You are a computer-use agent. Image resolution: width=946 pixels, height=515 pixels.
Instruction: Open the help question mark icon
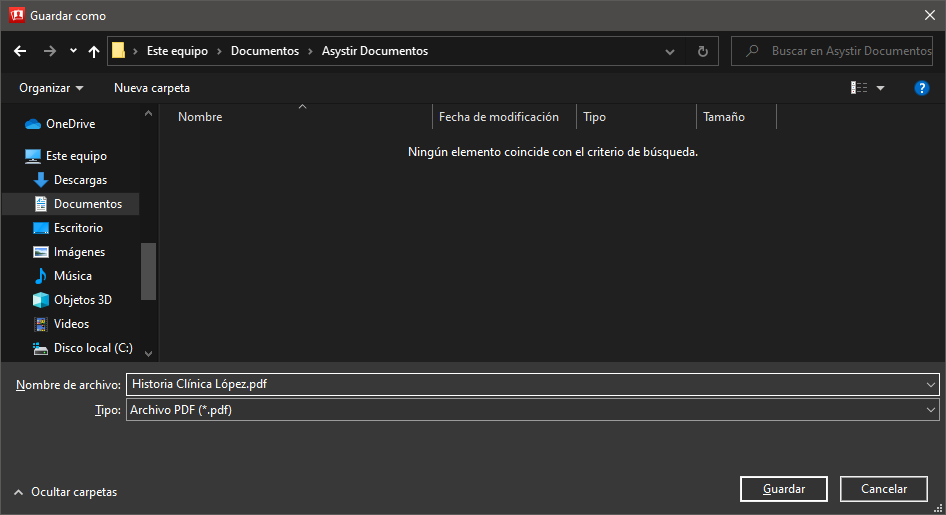point(921,88)
